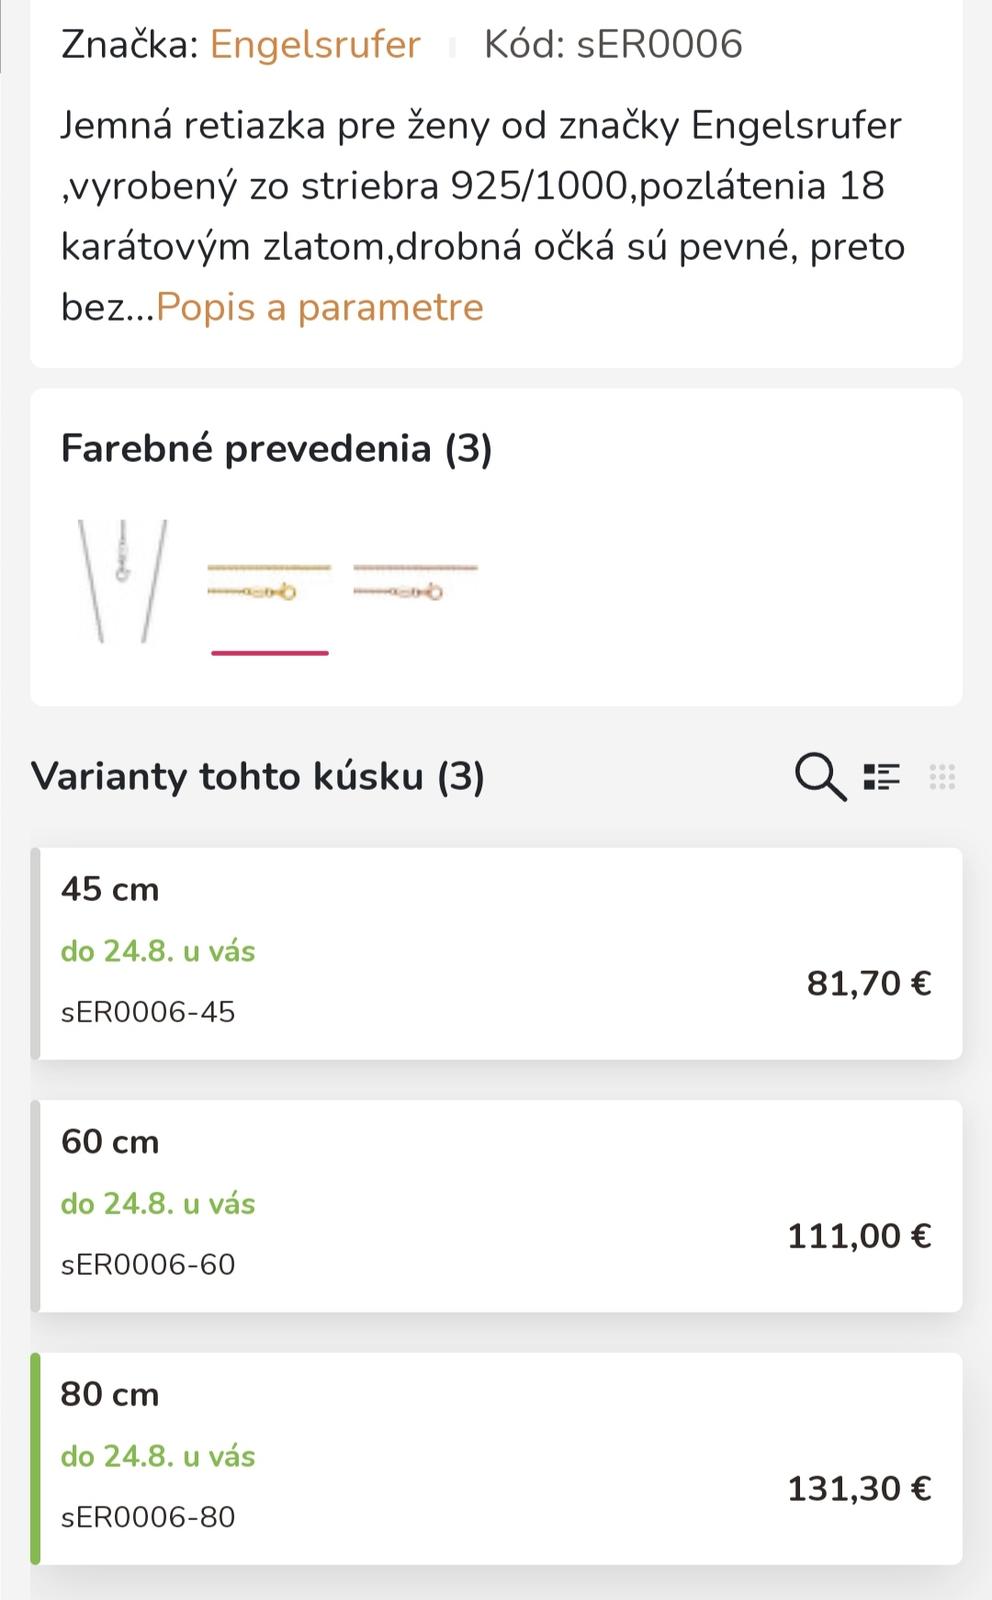992x1600 pixels.
Task: Choose the 45 cm length variant
Action: [110, 889]
